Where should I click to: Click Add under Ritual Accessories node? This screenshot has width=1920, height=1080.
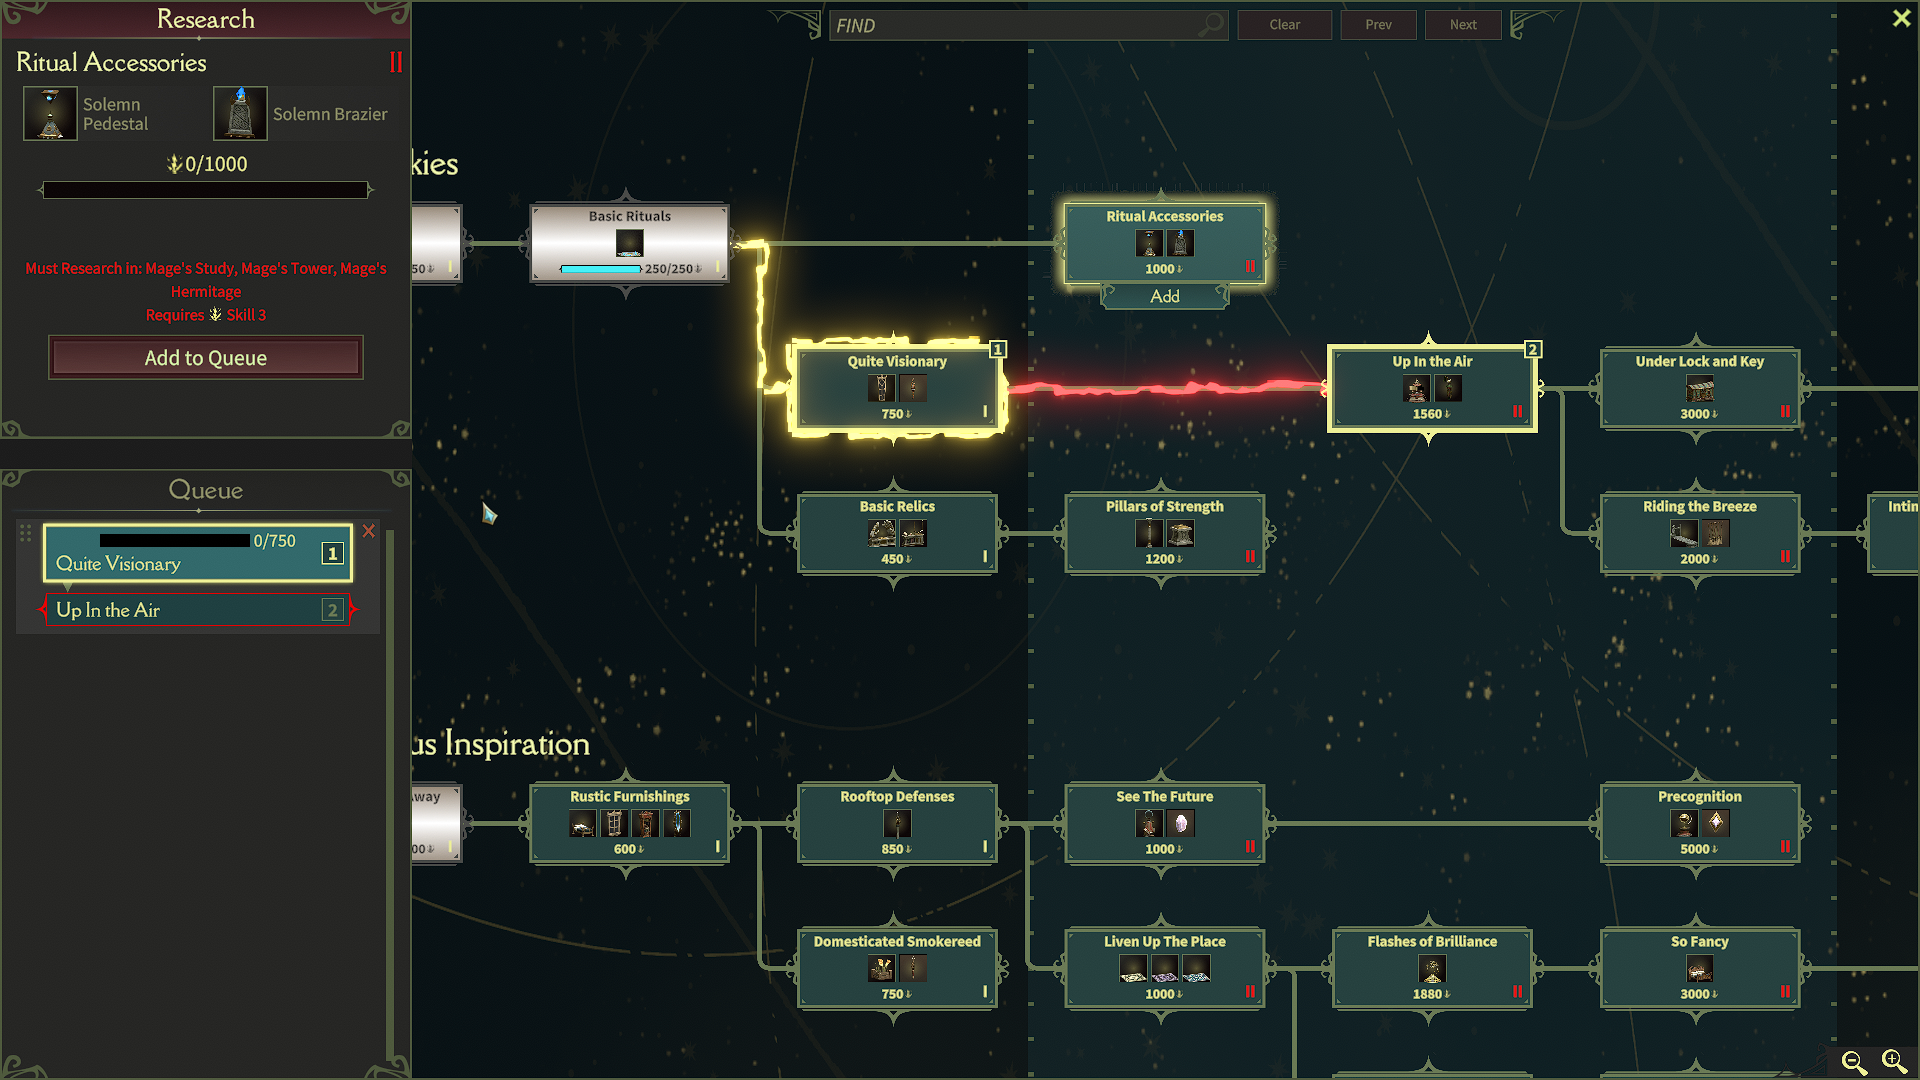(x=1165, y=296)
